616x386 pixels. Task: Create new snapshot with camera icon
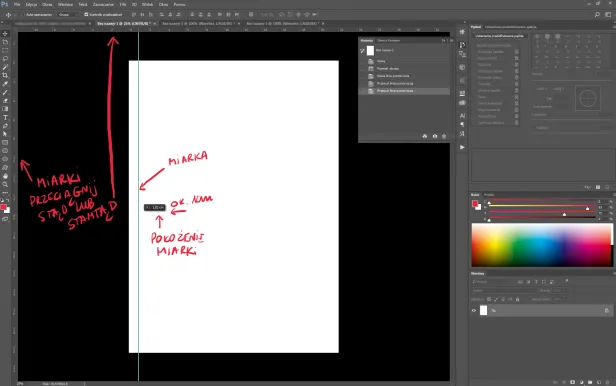click(x=434, y=136)
